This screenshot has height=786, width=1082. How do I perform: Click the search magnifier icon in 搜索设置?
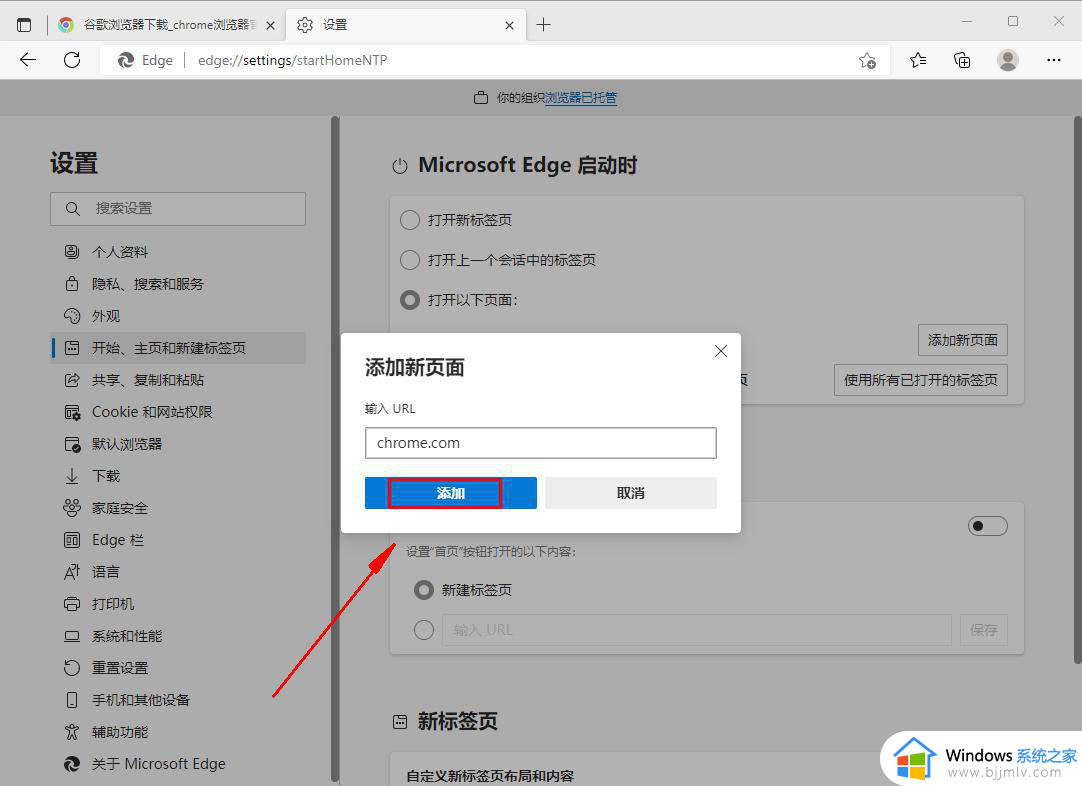click(x=72, y=208)
